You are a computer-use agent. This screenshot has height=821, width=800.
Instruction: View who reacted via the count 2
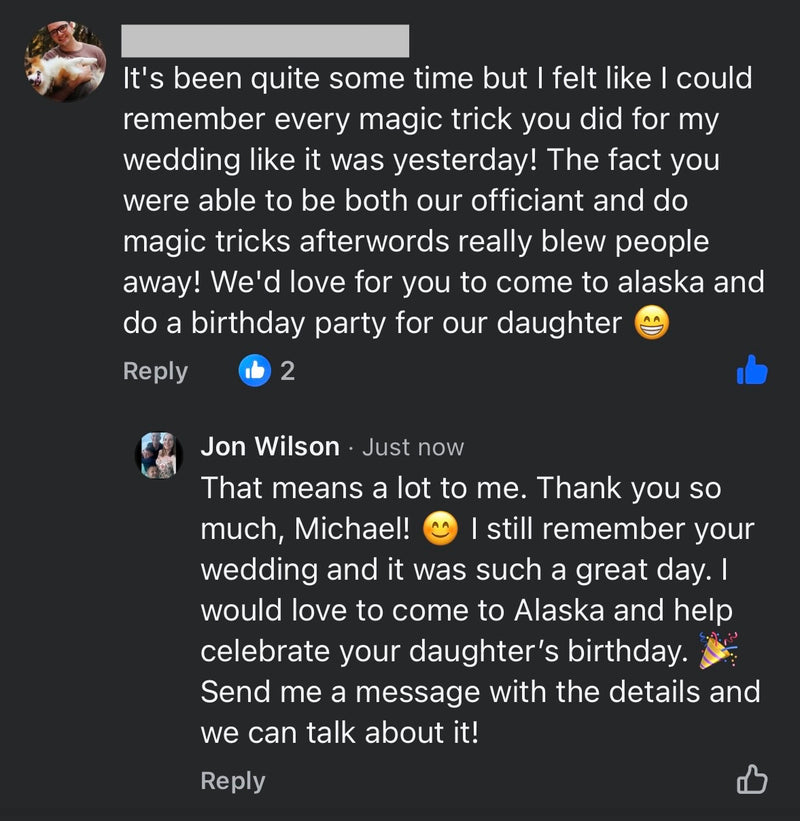click(288, 371)
